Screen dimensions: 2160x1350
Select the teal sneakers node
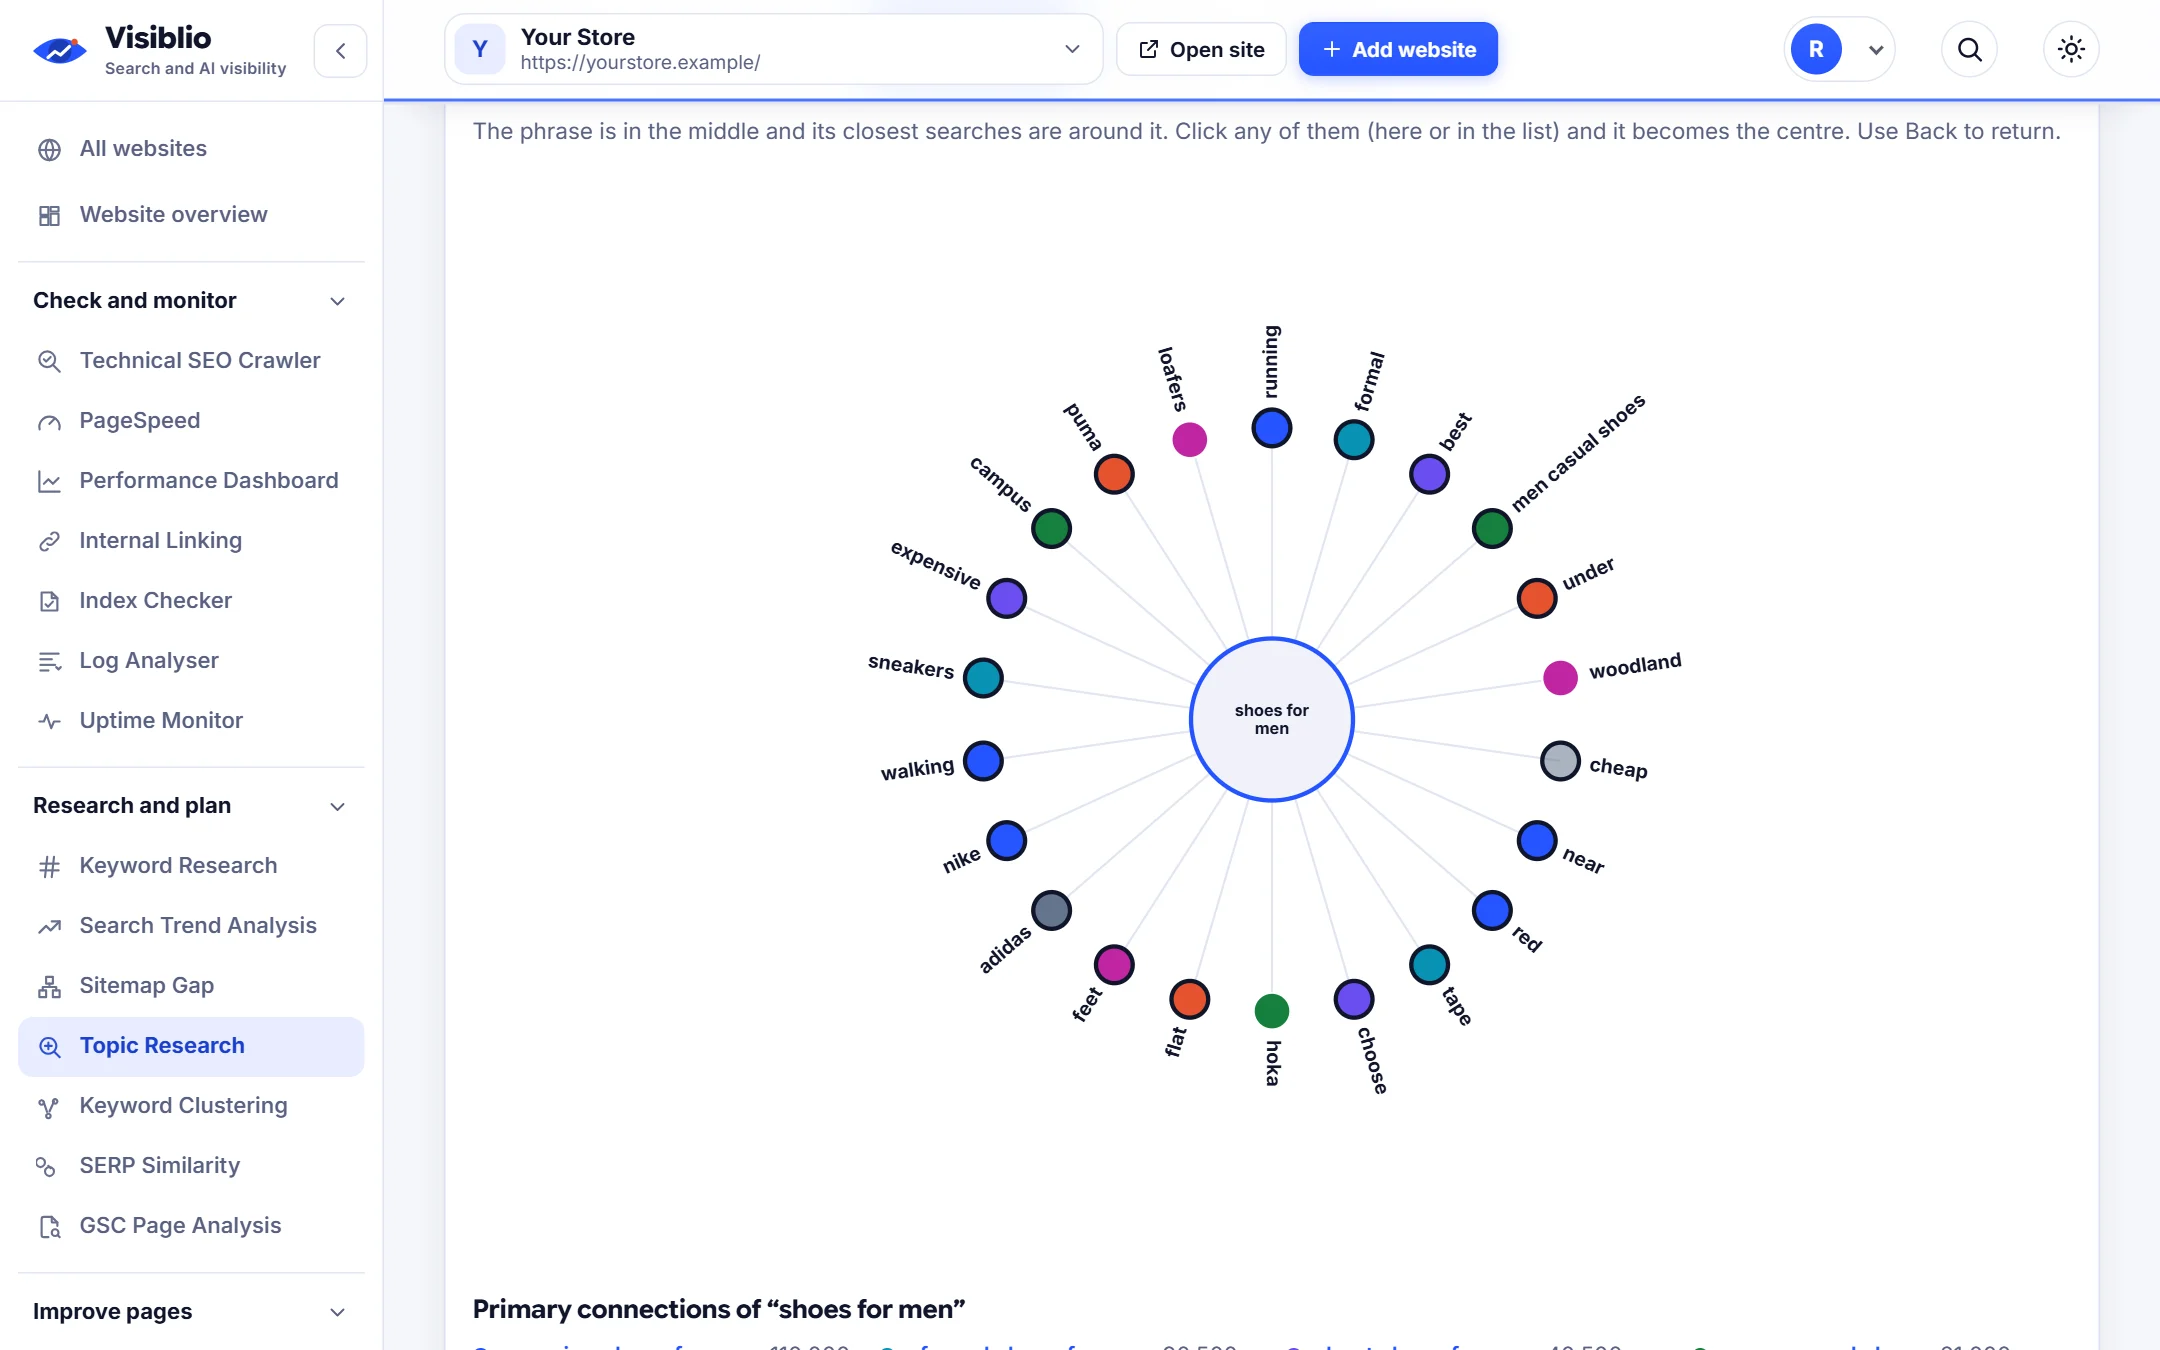pos(983,678)
